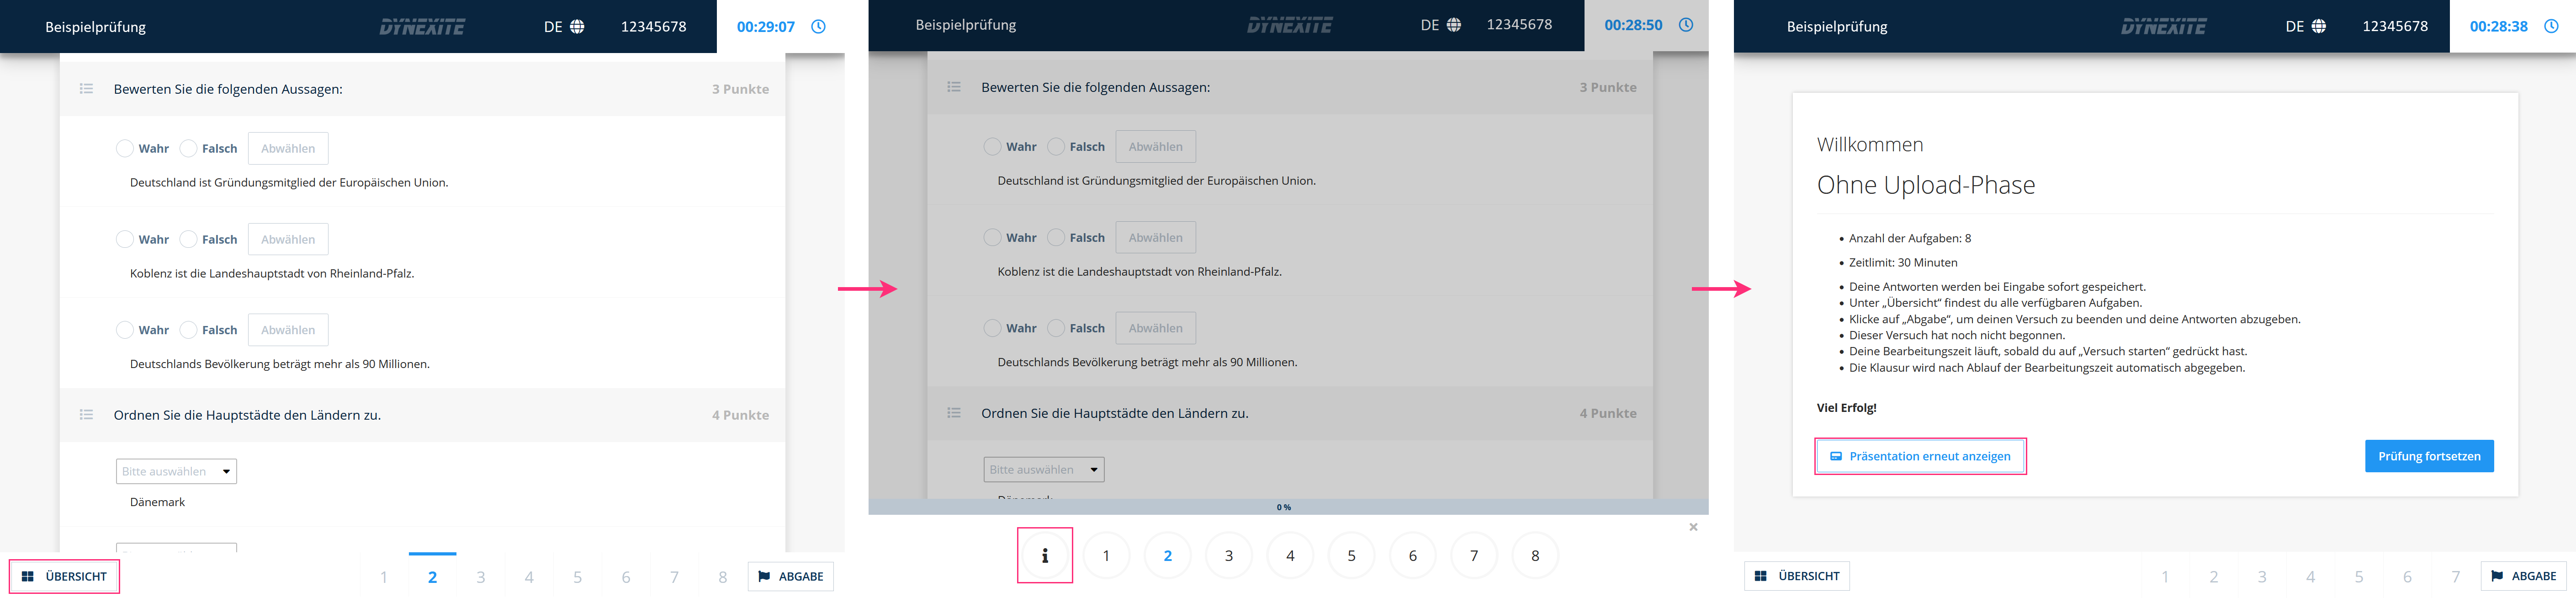Click the DYNEXITE logo in the Willkommen screen
This screenshot has width=2576, height=598.
pos(2164,27)
